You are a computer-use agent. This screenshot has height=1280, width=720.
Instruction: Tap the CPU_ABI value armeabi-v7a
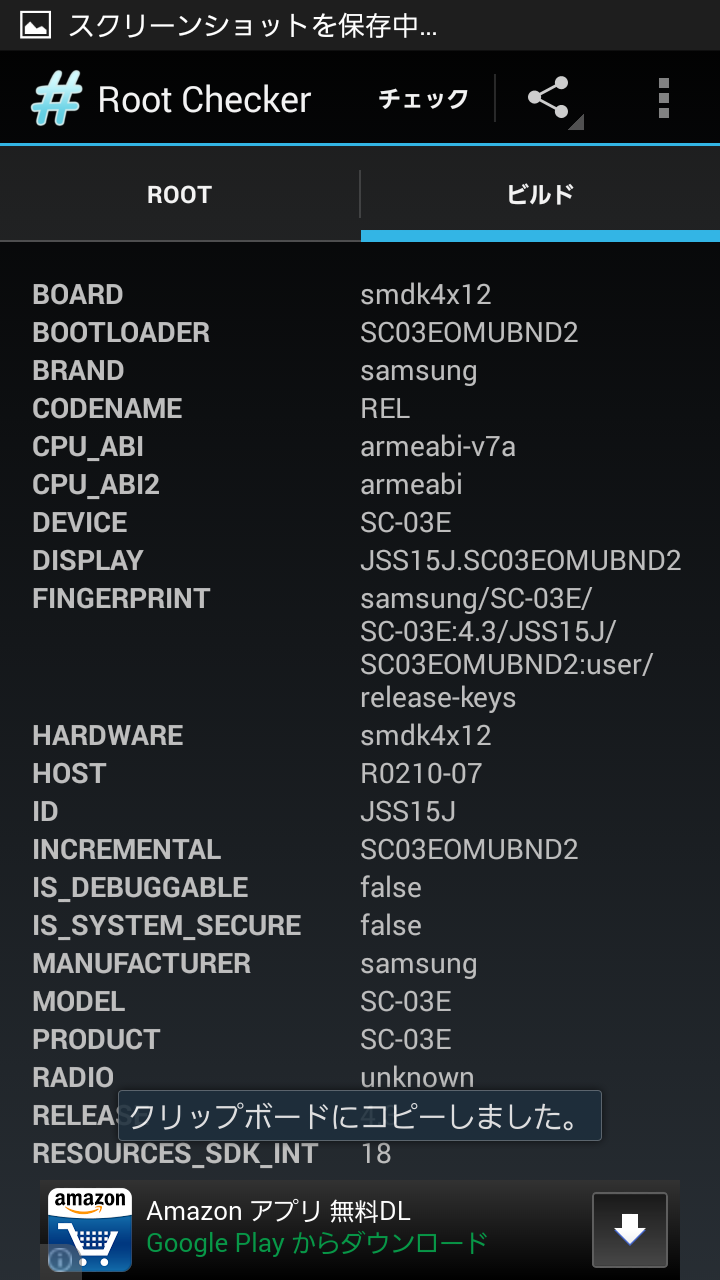pos(438,447)
